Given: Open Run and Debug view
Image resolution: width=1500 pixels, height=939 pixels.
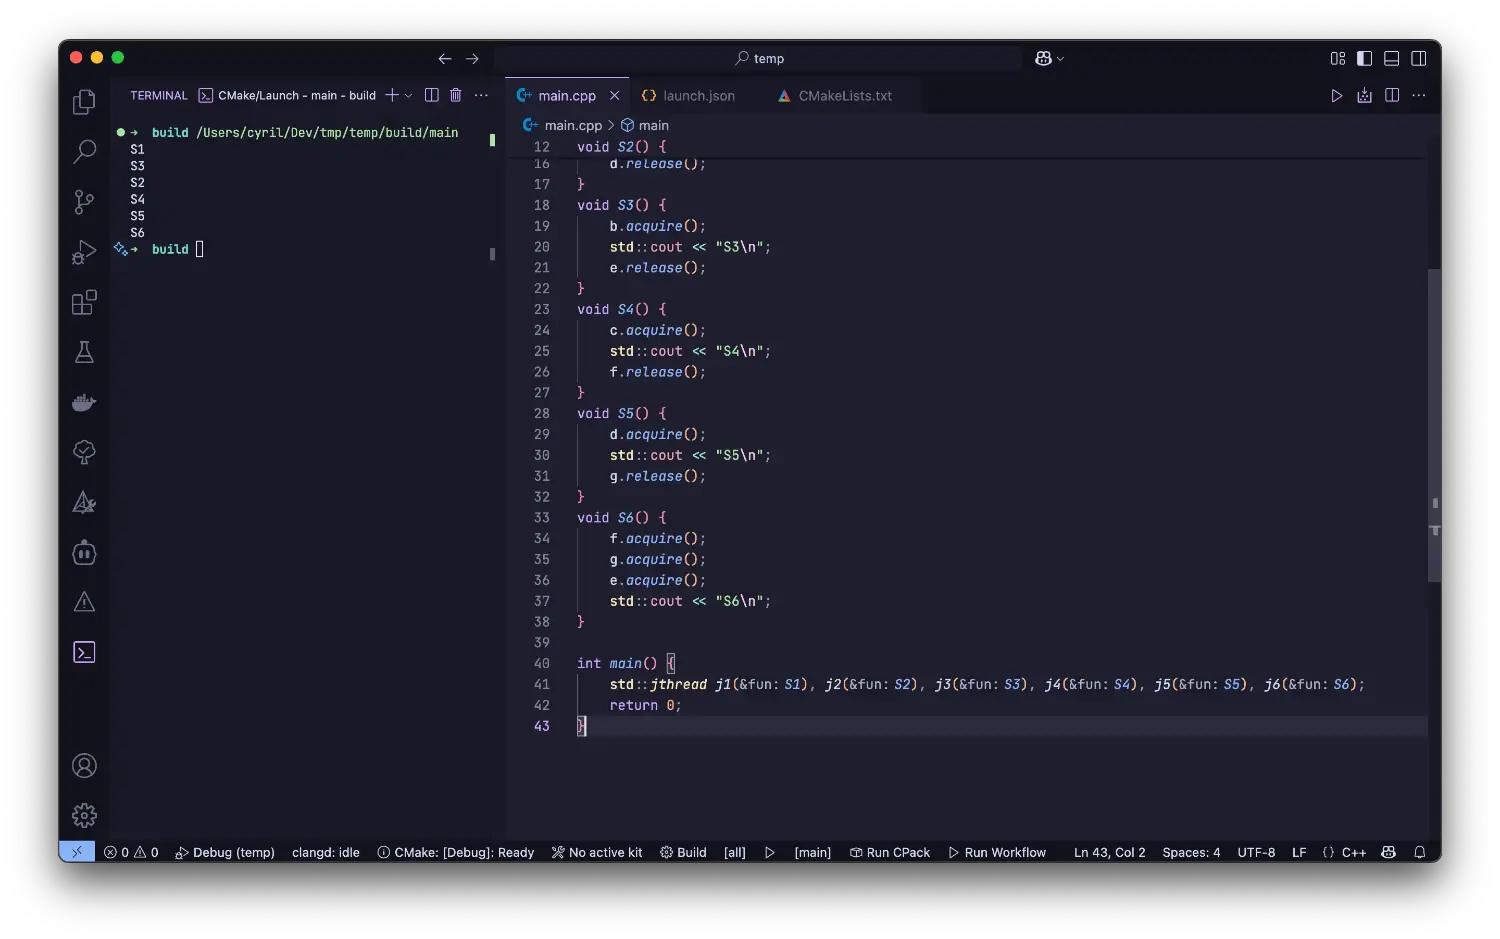Looking at the screenshot, I should tap(85, 252).
